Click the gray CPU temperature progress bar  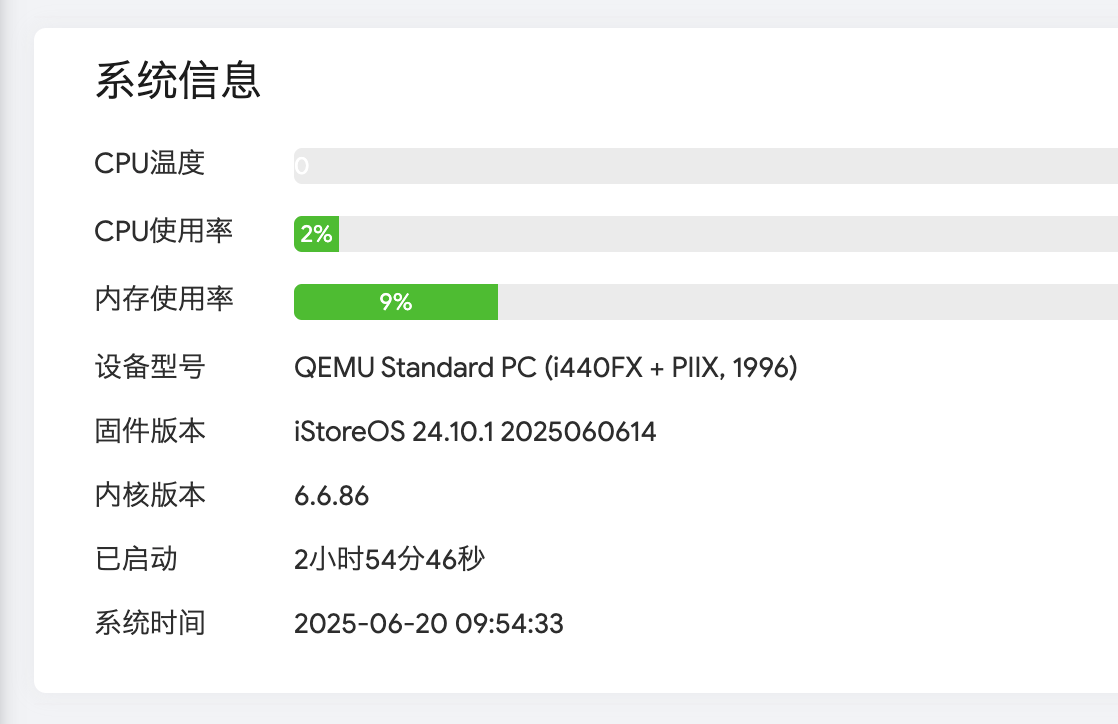pyautogui.click(x=700, y=166)
